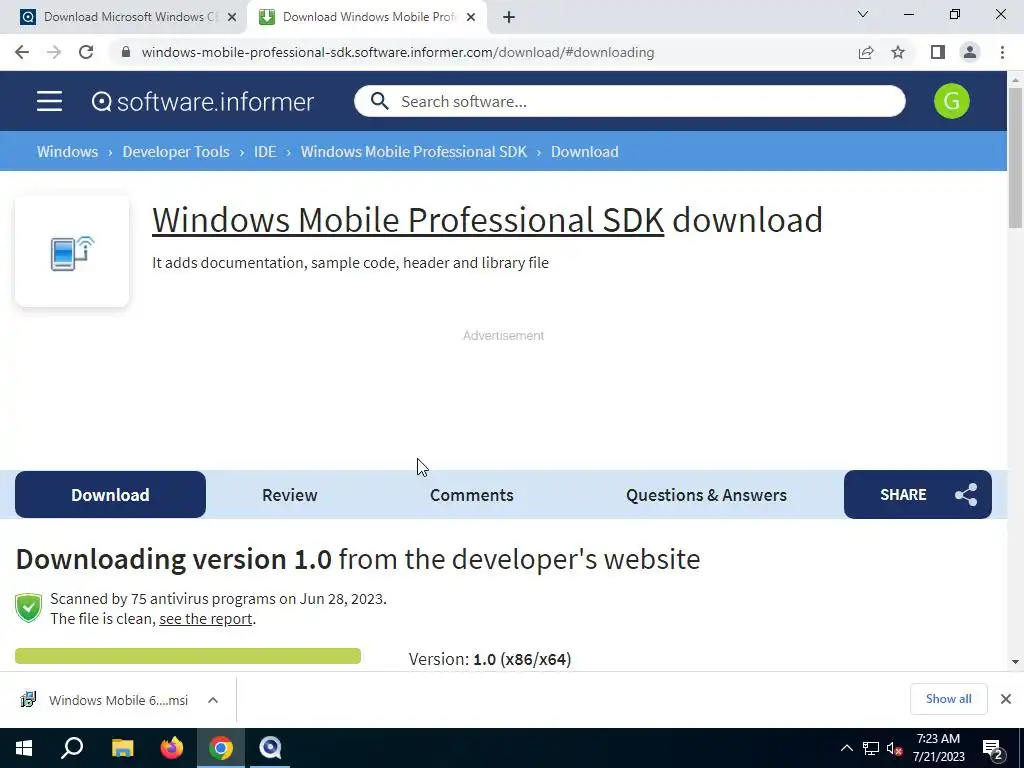Open Windows Mobile Professional SDK breadcrumb
This screenshot has height=768, width=1024.
tap(413, 152)
